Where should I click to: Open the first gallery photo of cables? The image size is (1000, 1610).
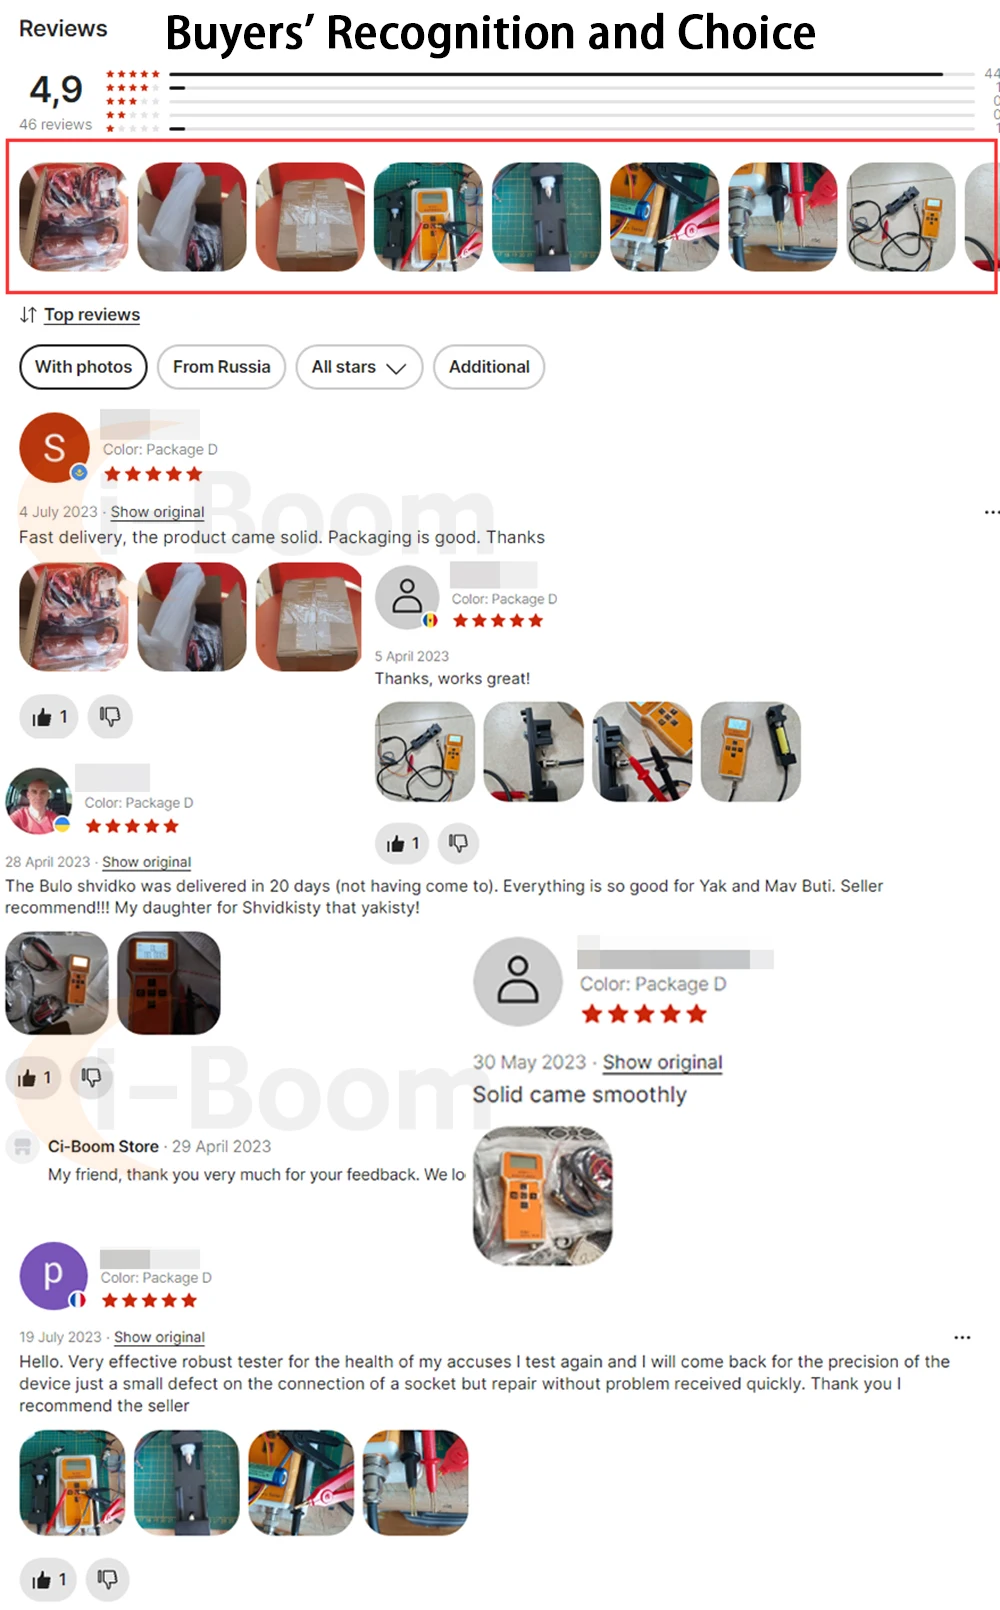(74, 217)
